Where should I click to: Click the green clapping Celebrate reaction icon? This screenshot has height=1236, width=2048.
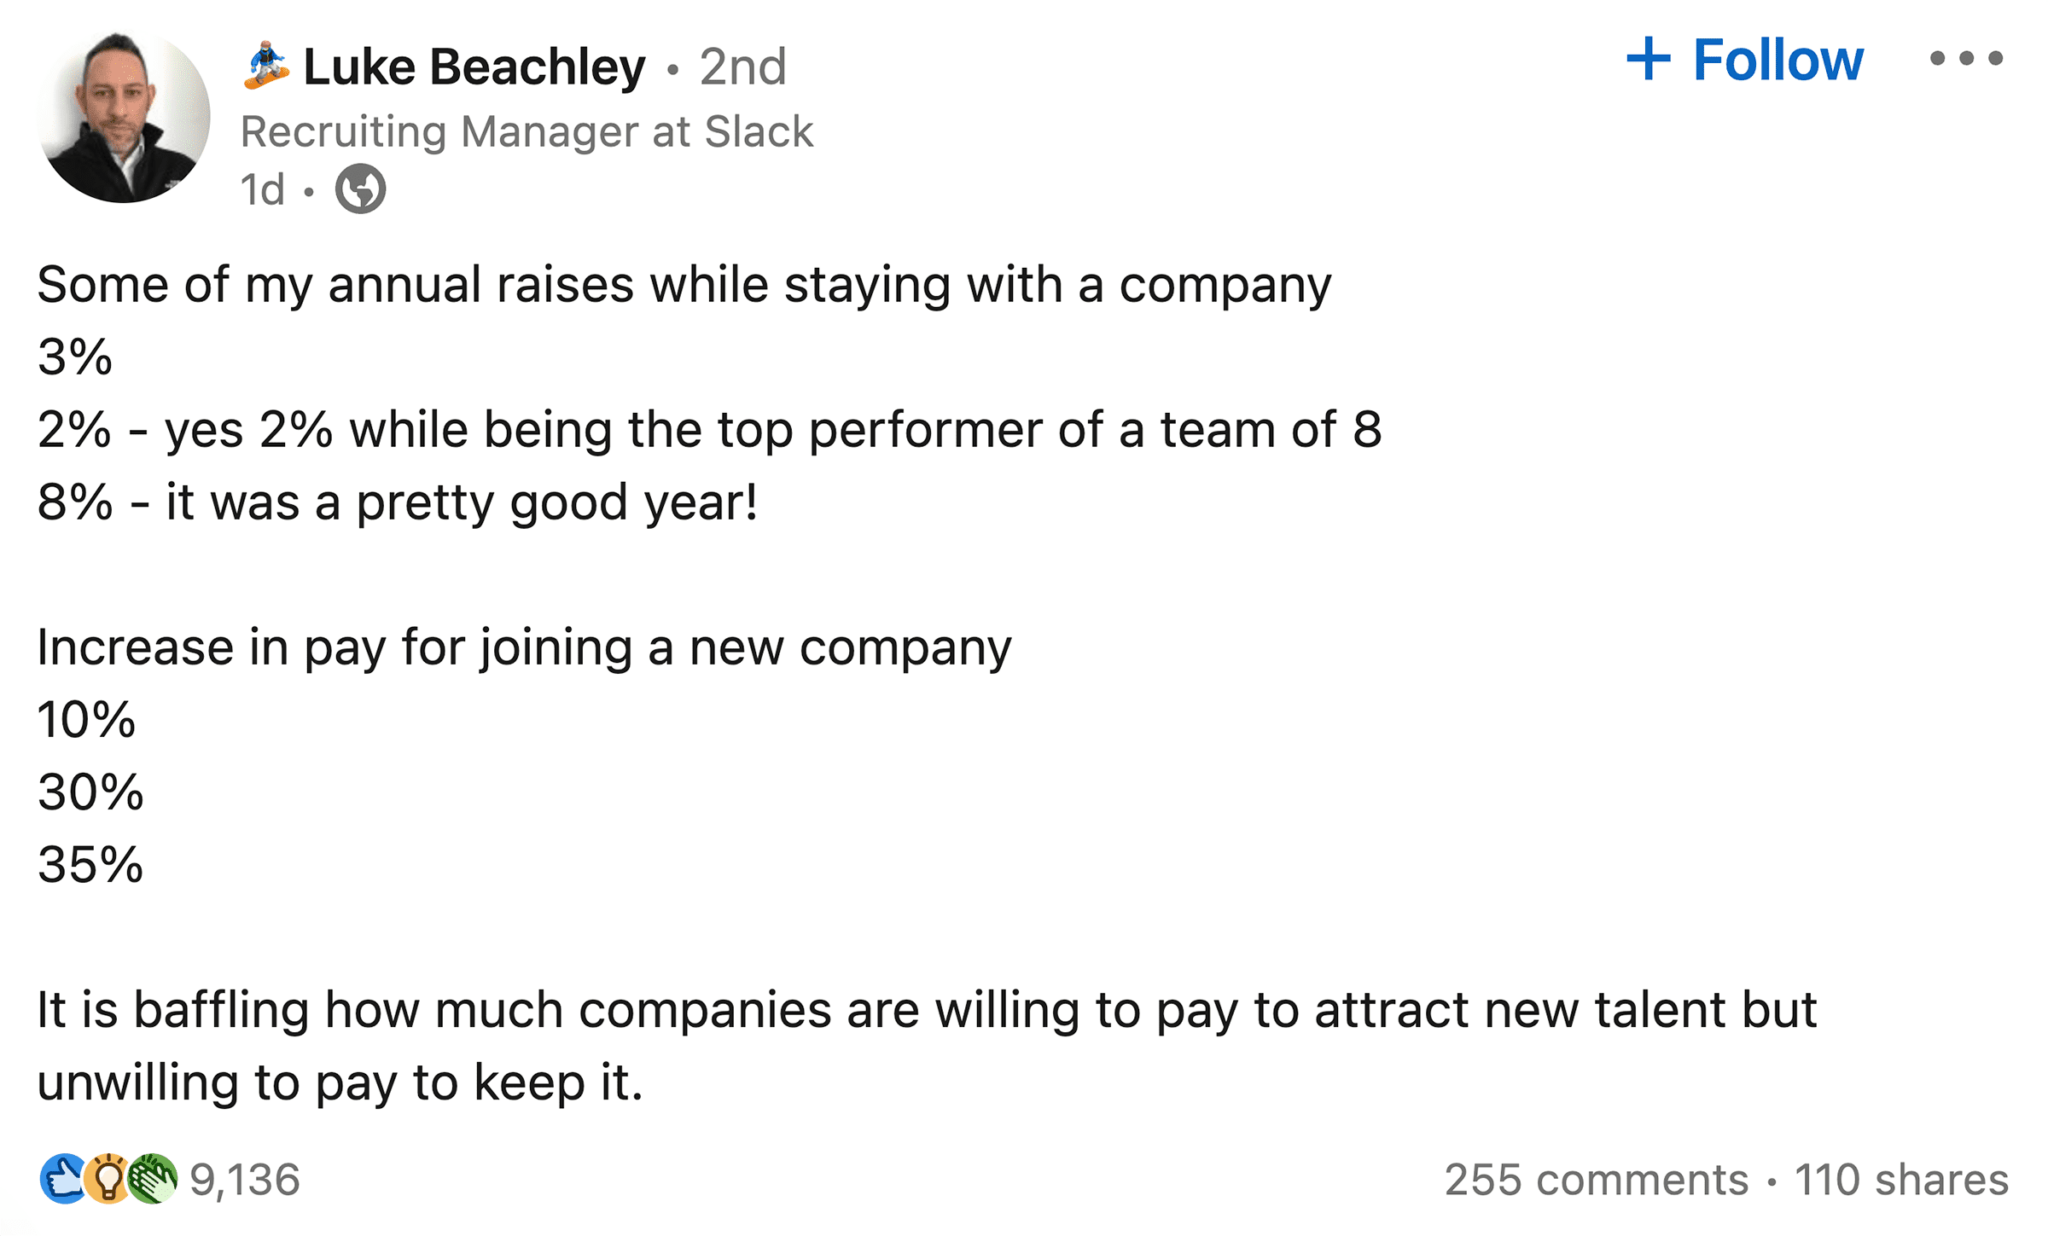click(x=152, y=1179)
